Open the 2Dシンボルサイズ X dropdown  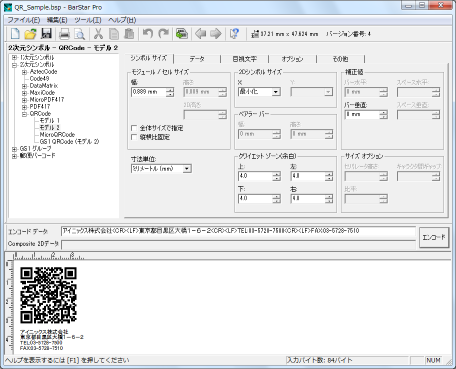pos(276,92)
